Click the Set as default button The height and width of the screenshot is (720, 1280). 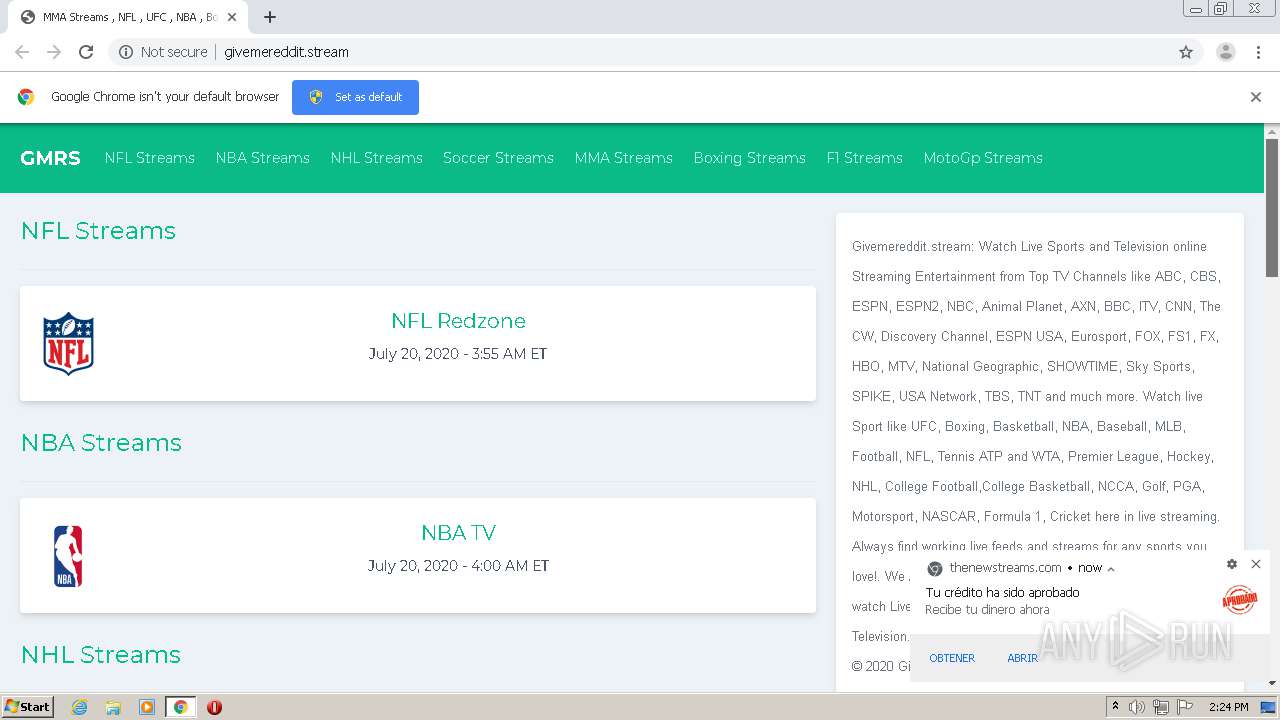click(355, 97)
